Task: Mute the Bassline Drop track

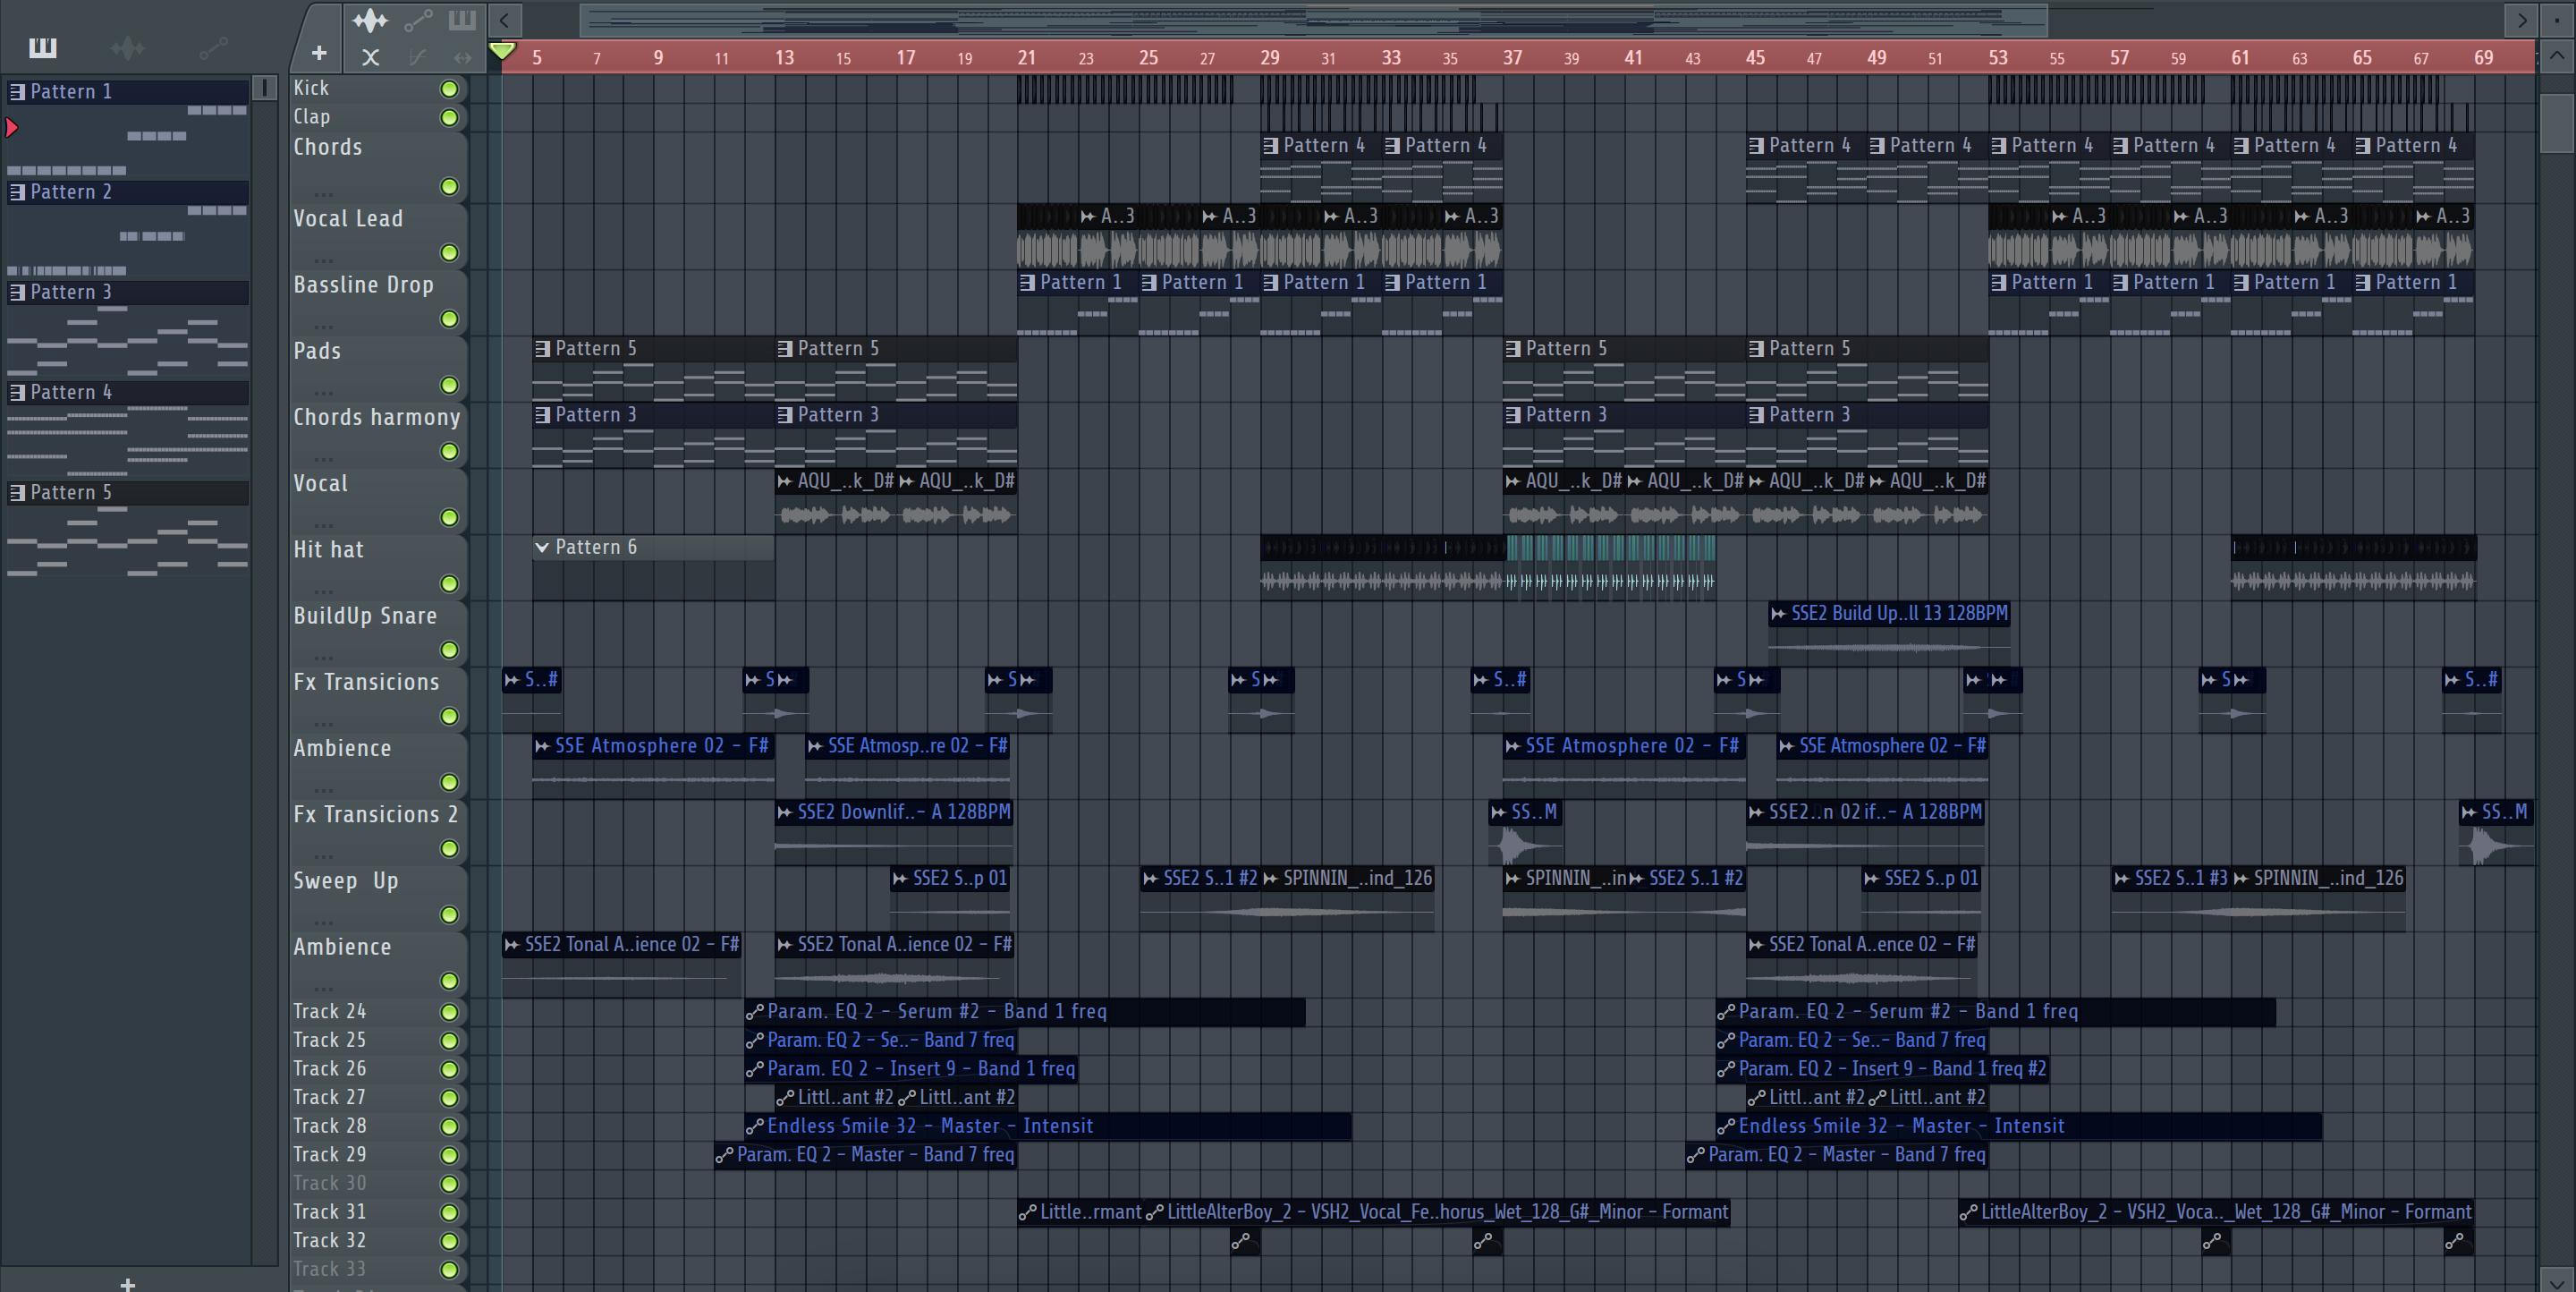Action: click(450, 319)
